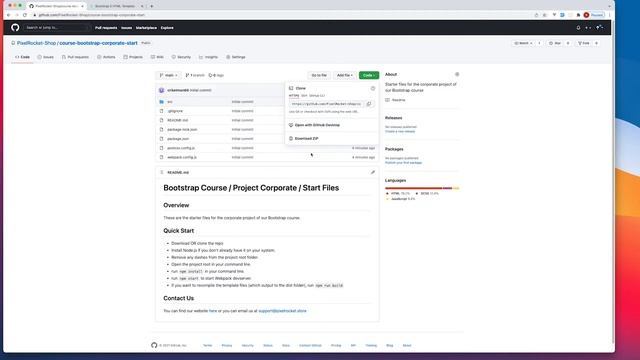The image size is (640, 360).
Task: Toggle the green Code dropdown button
Action: 369,75
